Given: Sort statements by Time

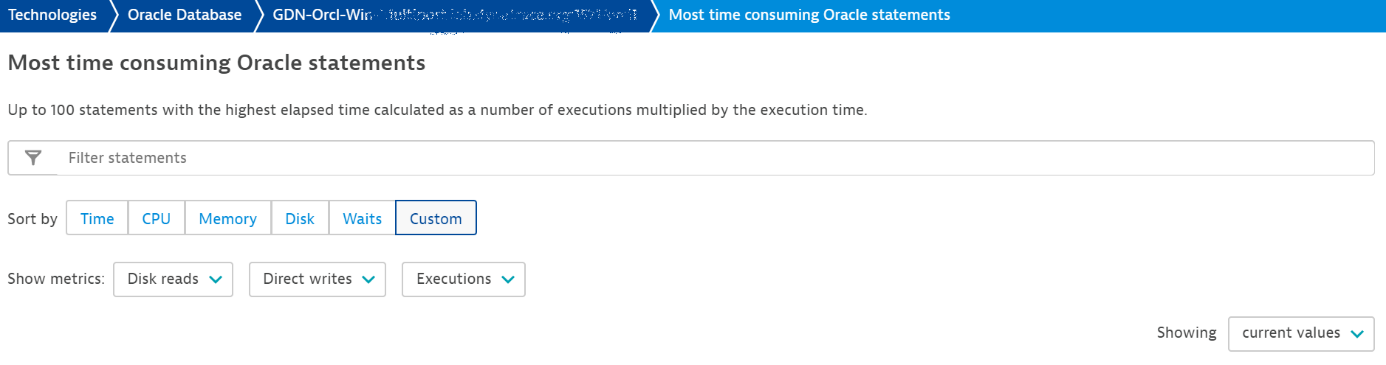Looking at the screenshot, I should click(x=97, y=218).
